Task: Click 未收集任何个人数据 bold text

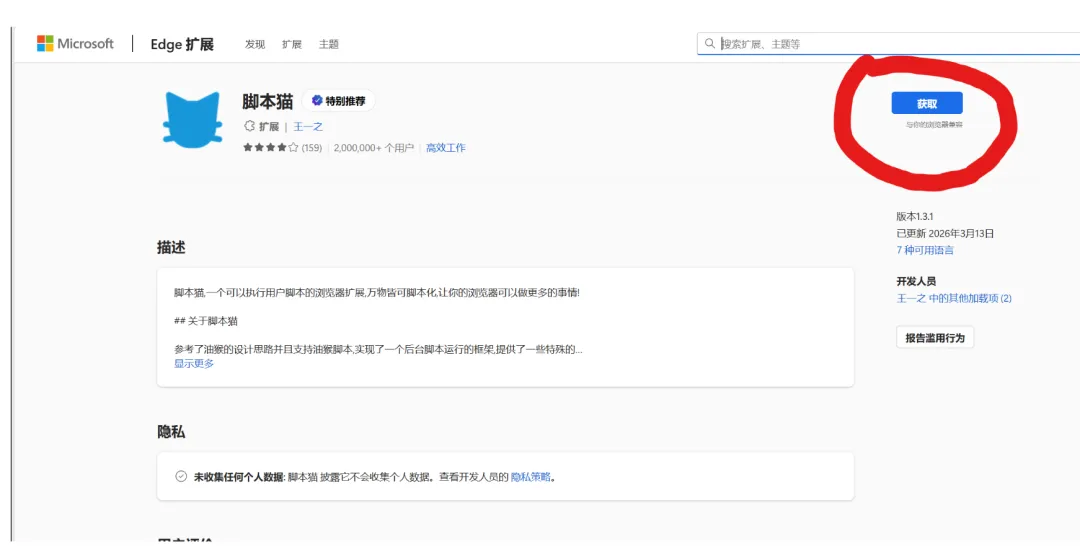Action: [x=238, y=477]
